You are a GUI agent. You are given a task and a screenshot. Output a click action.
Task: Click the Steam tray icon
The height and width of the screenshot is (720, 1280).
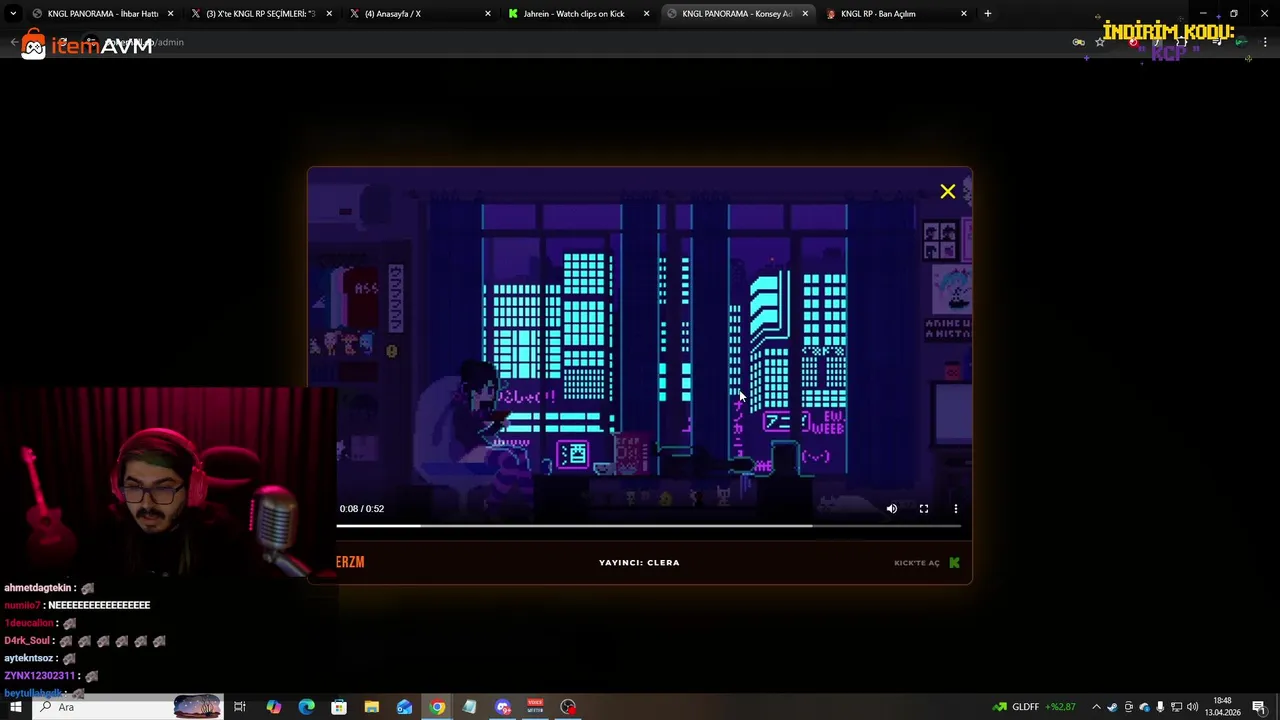click(1112, 707)
